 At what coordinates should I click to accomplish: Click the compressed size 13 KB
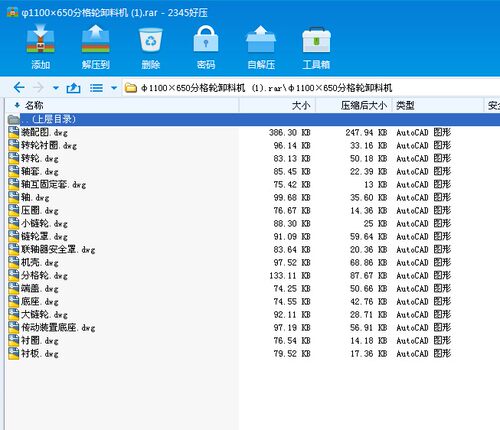pos(375,185)
